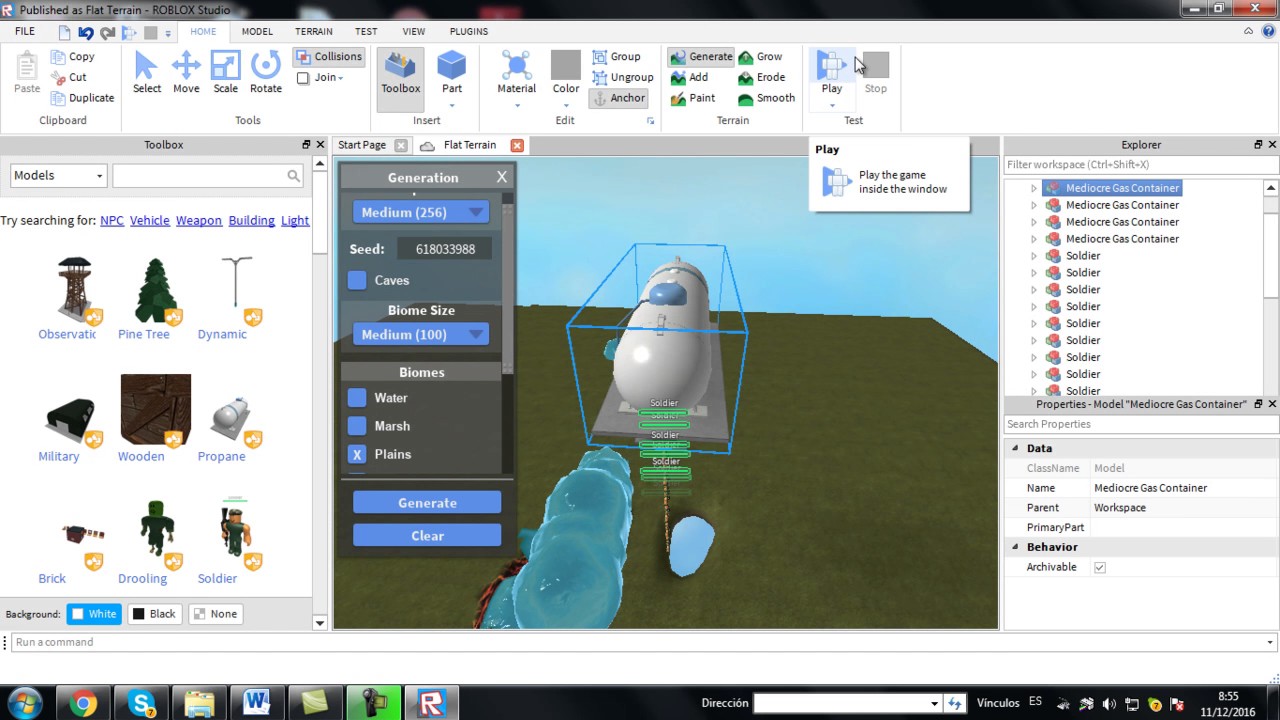Screen dimensions: 1280x720
Task: Open the Medium (256) map size dropdown
Action: (421, 212)
